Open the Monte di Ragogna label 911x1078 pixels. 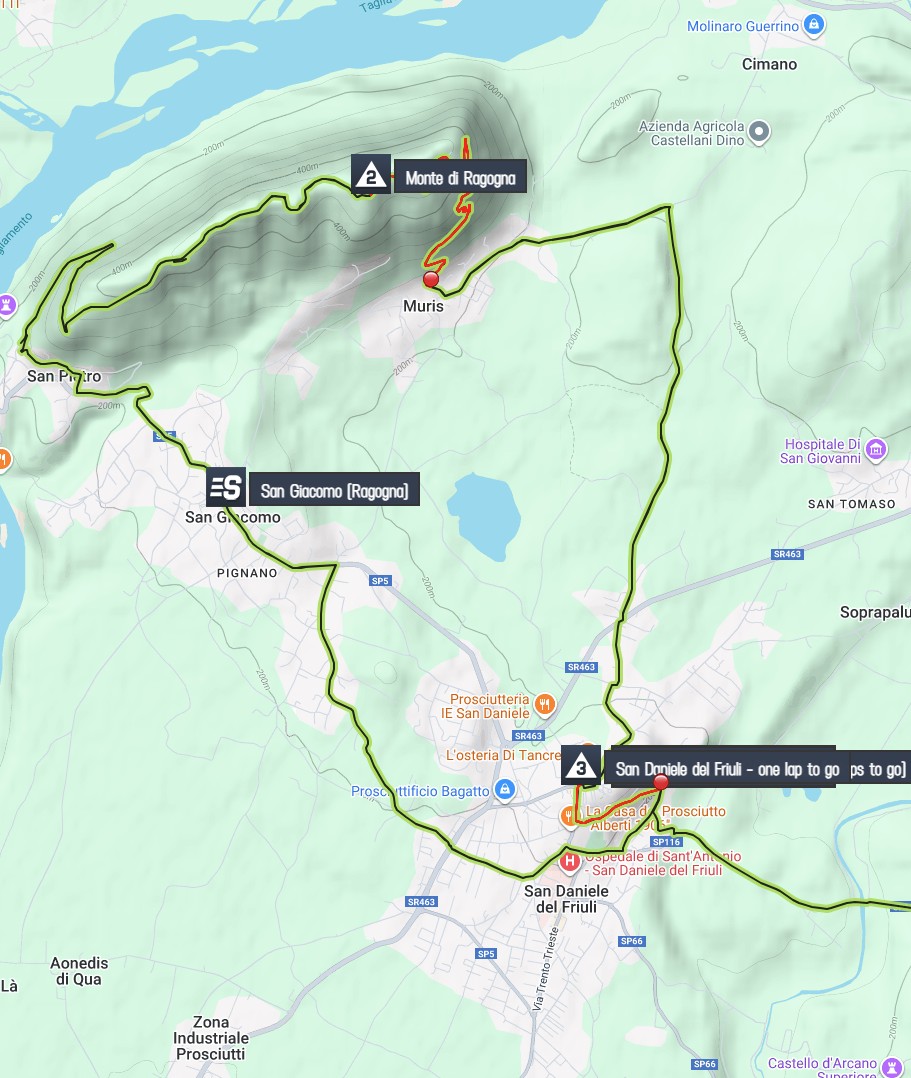click(x=460, y=177)
